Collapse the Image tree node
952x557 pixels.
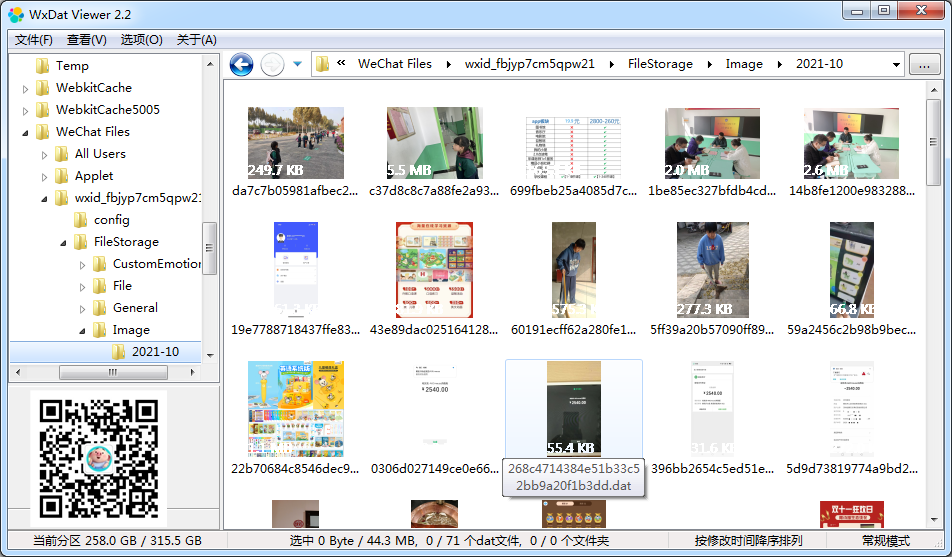[x=82, y=331]
